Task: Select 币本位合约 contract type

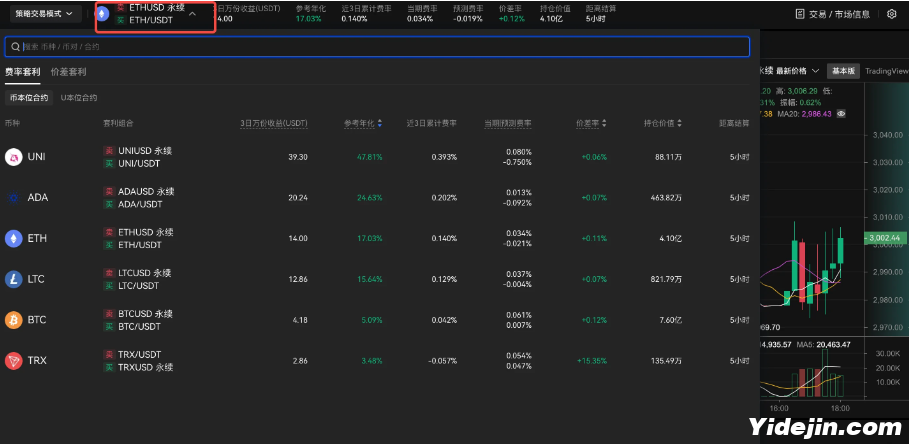Action: pyautogui.click(x=29, y=98)
